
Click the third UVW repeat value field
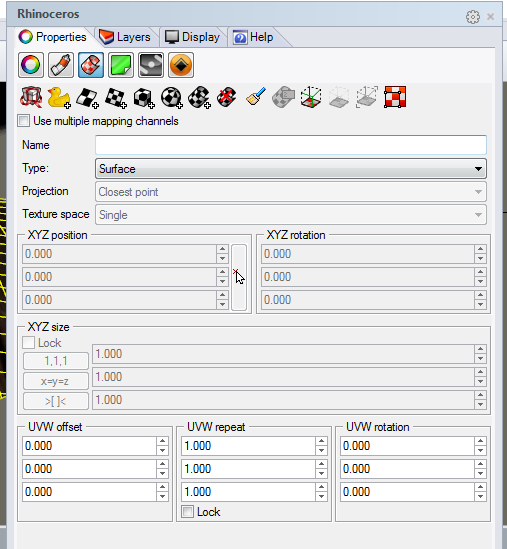[248, 492]
